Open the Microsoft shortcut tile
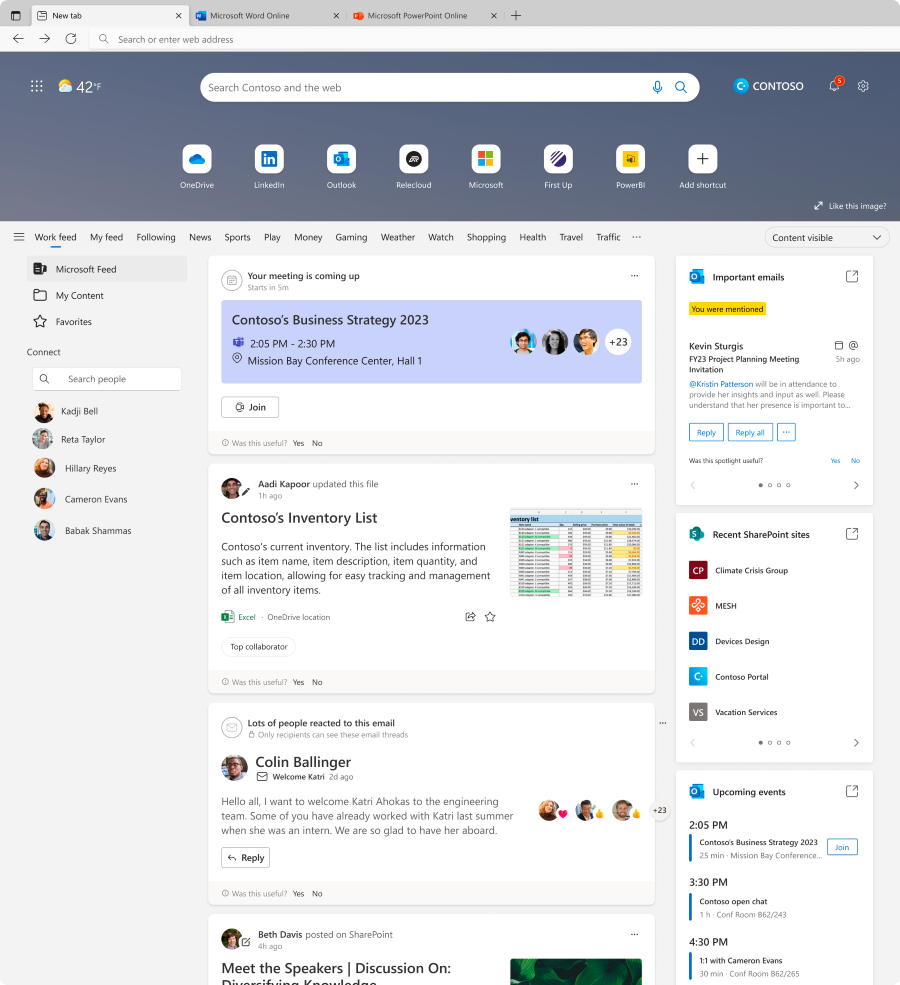Viewport: 900px width, 985px height. 485,160
